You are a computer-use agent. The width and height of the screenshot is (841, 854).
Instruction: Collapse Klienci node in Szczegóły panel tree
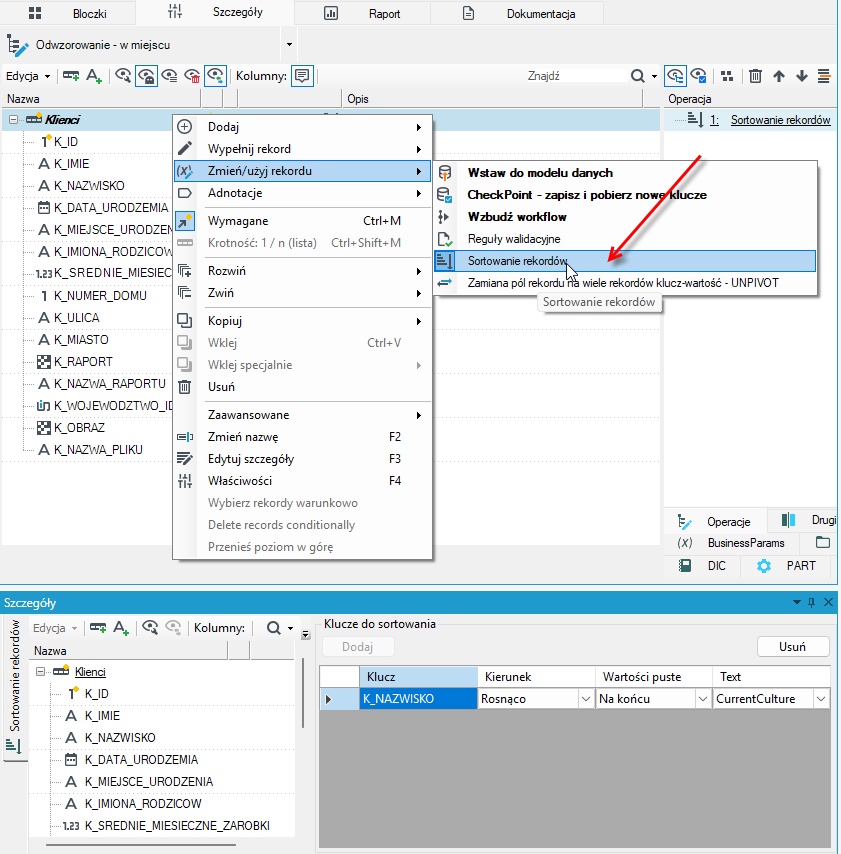(40, 672)
